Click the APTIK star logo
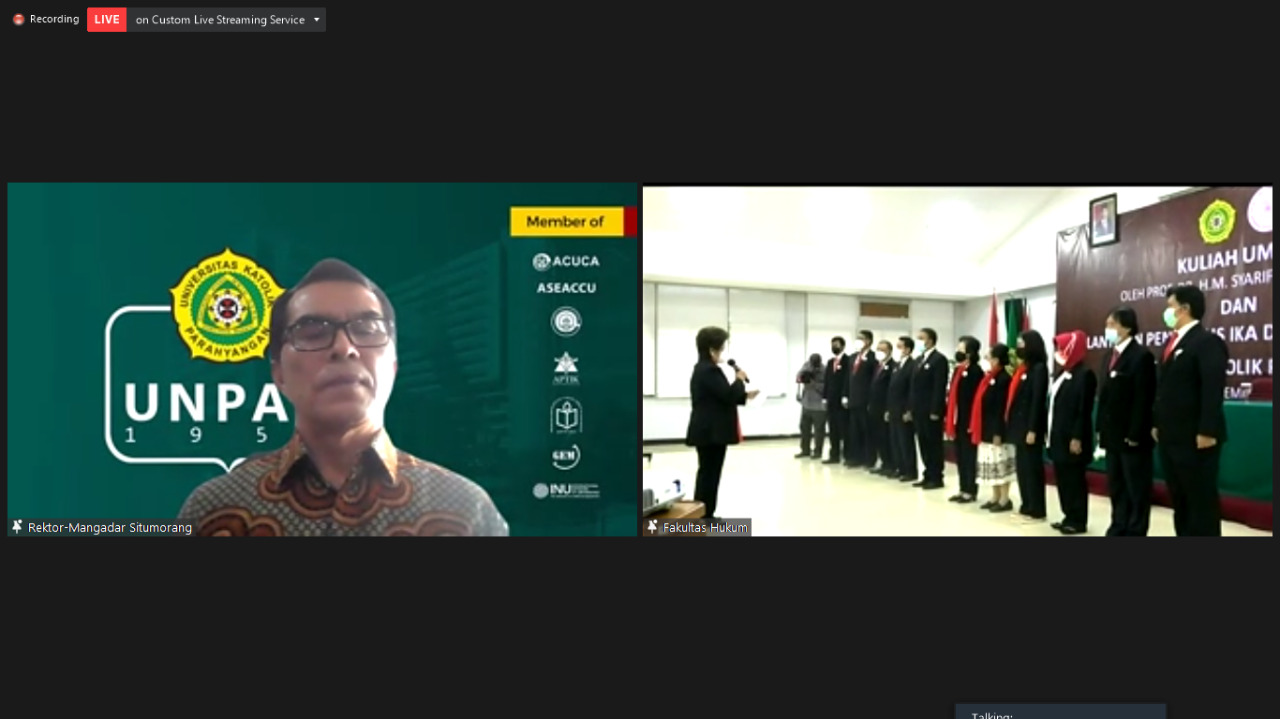1280x719 pixels. 566,368
